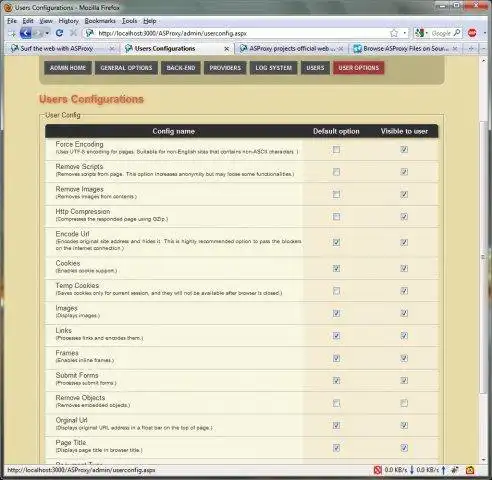Uncheck Cookies default option

coord(336,268)
